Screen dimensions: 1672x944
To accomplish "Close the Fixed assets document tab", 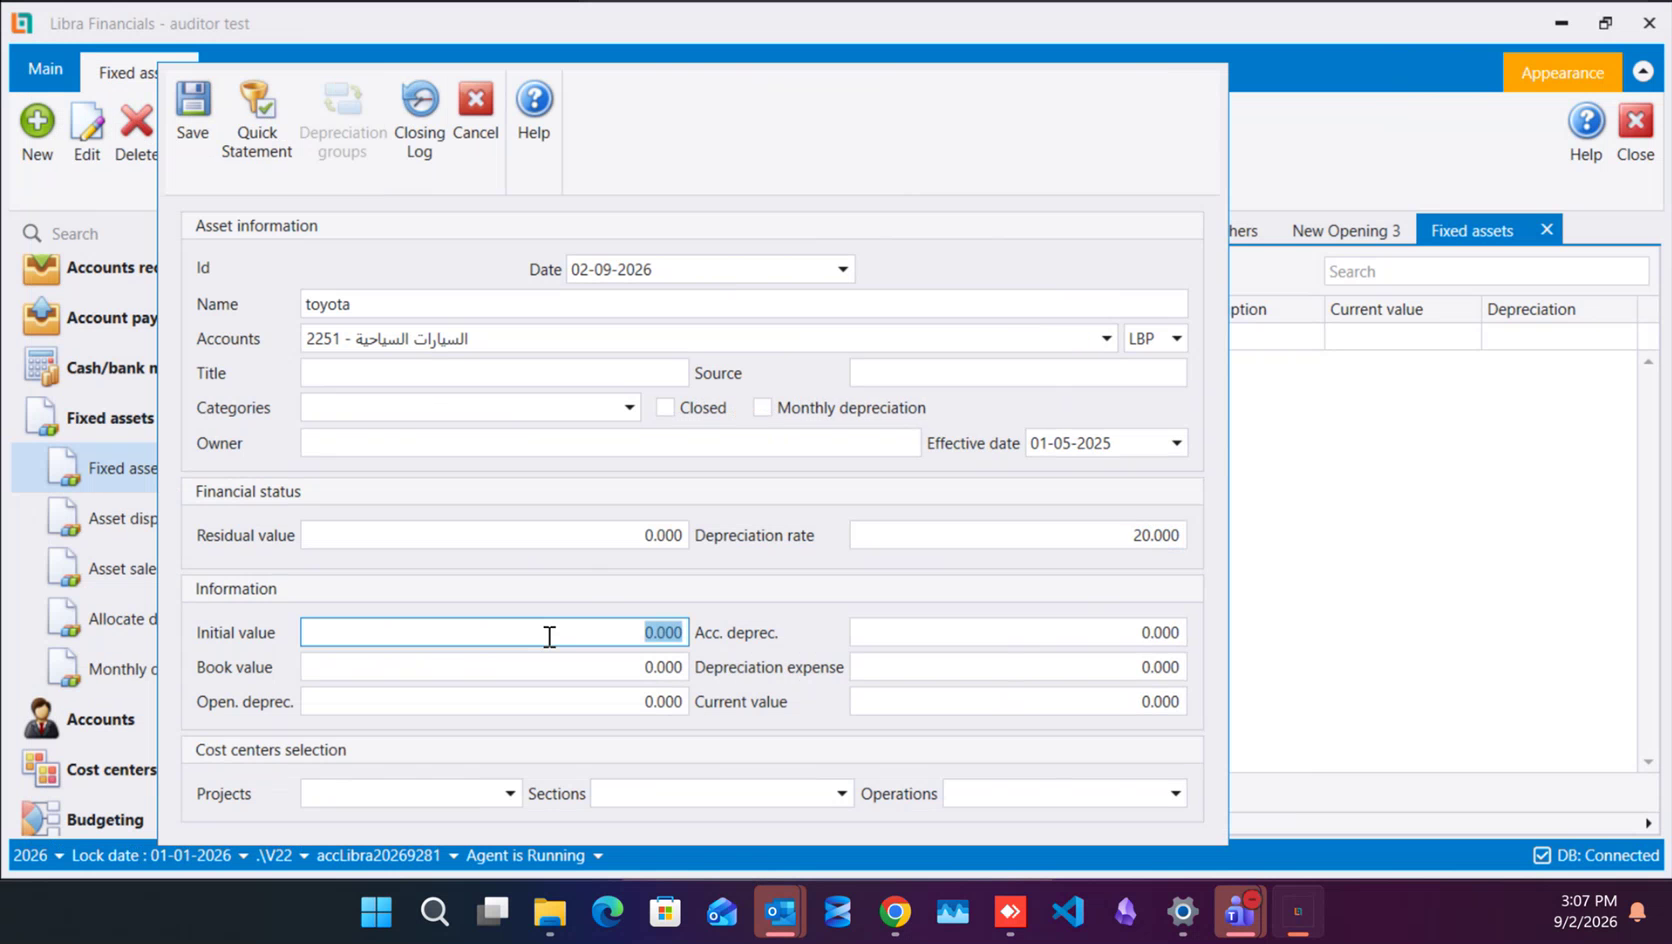I will (1547, 230).
